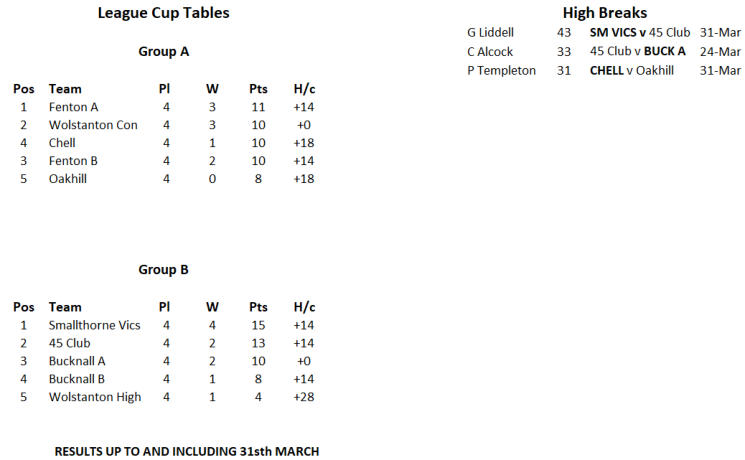This screenshot has height=460, width=745.
Task: Click G Liddell's high break of 43
Action: pos(564,33)
